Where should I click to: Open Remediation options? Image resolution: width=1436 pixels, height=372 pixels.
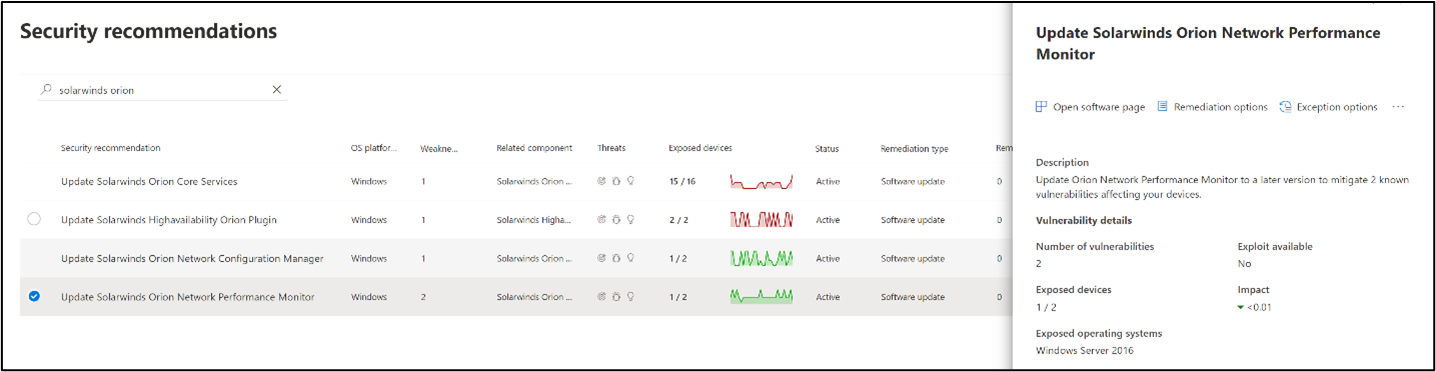[x=1212, y=107]
